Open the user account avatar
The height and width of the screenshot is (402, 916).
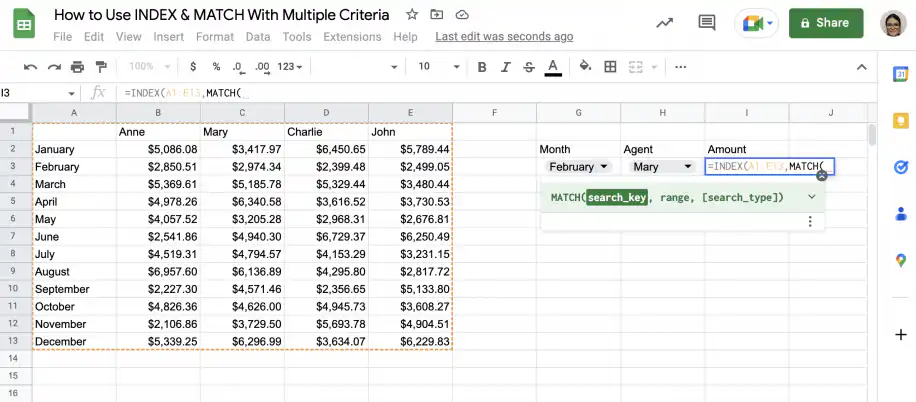point(893,23)
